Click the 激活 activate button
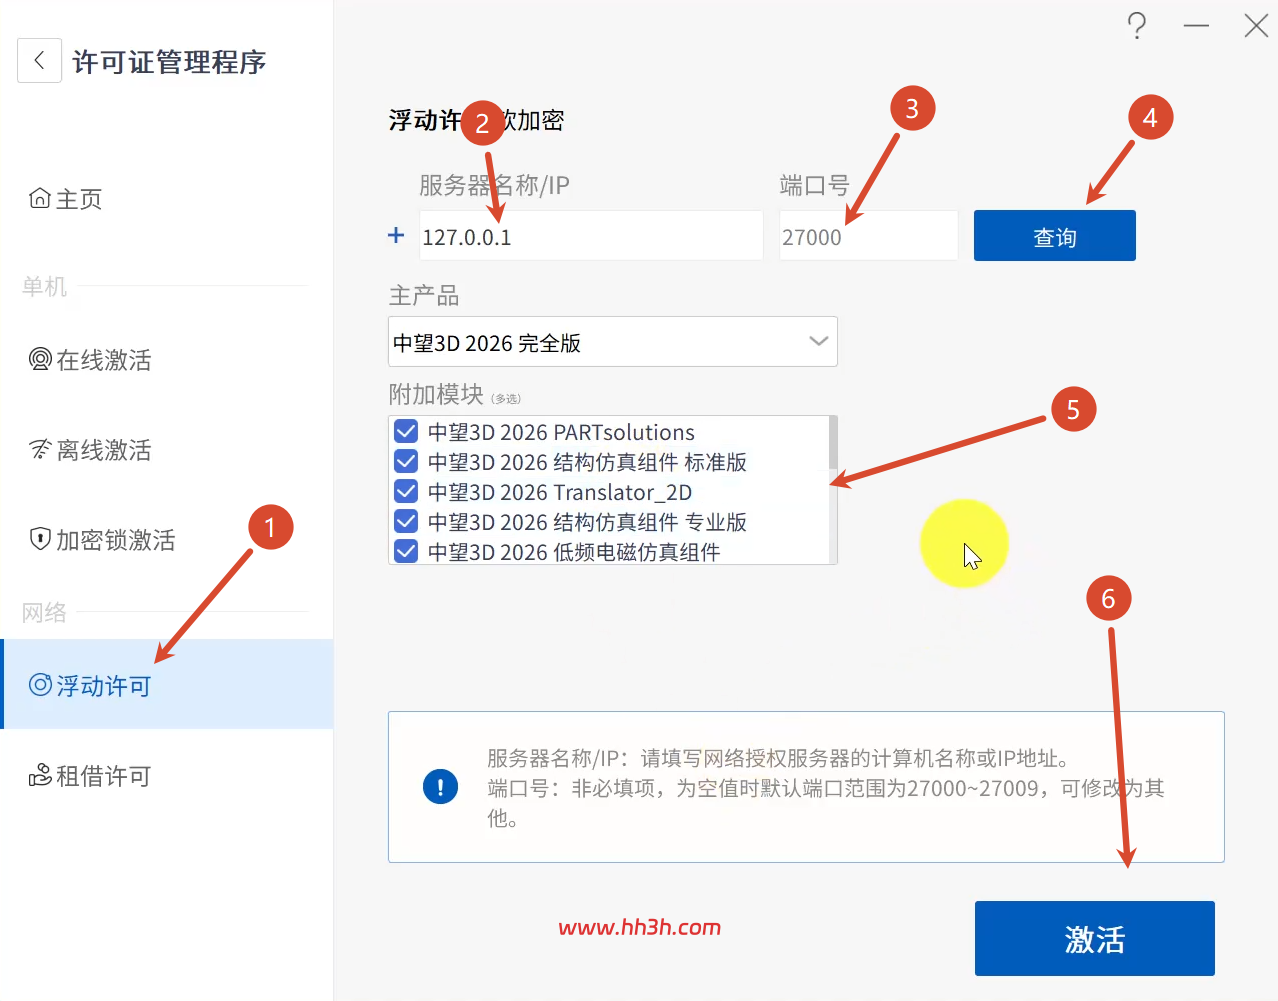The width and height of the screenshot is (1278, 1001). coord(1095,938)
